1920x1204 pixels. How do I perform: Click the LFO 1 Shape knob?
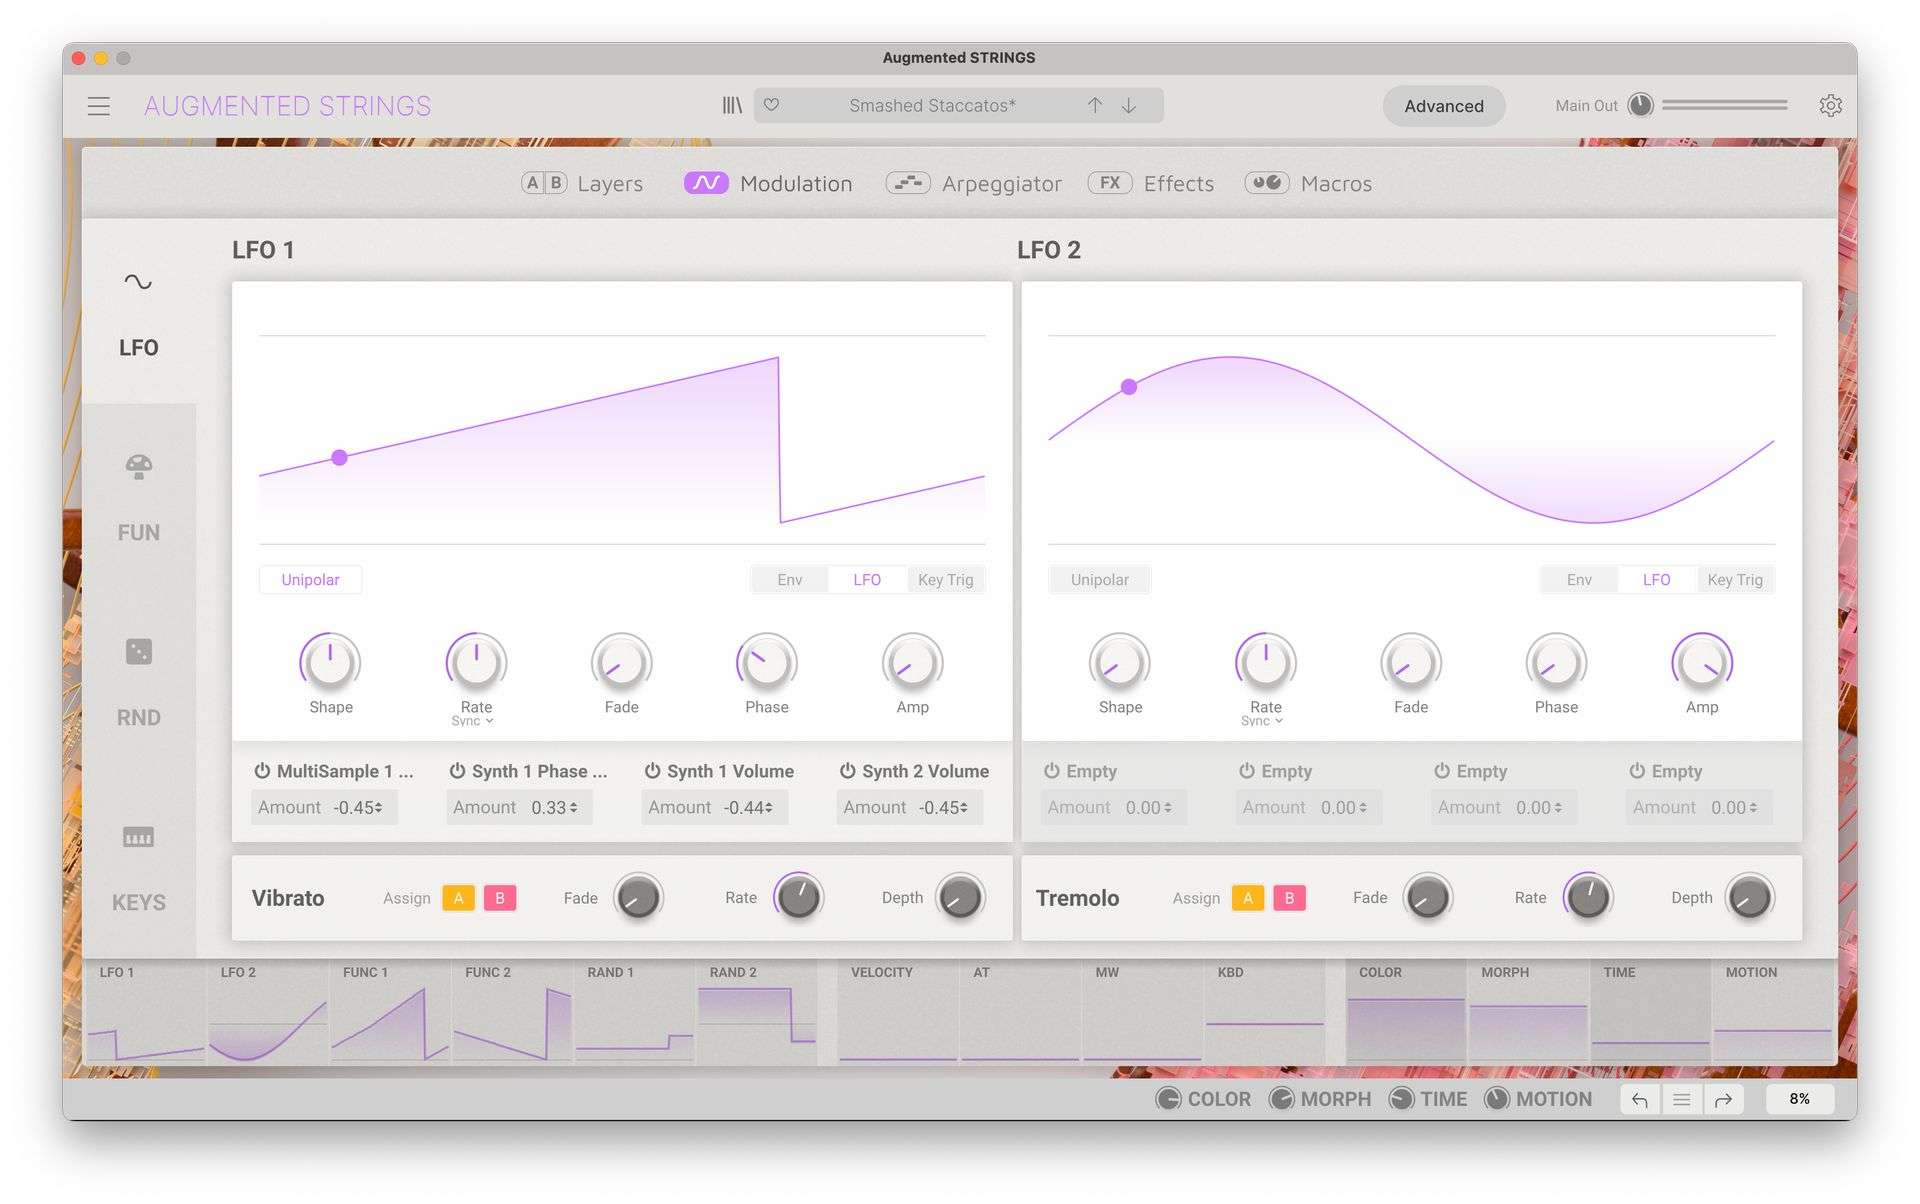point(330,662)
